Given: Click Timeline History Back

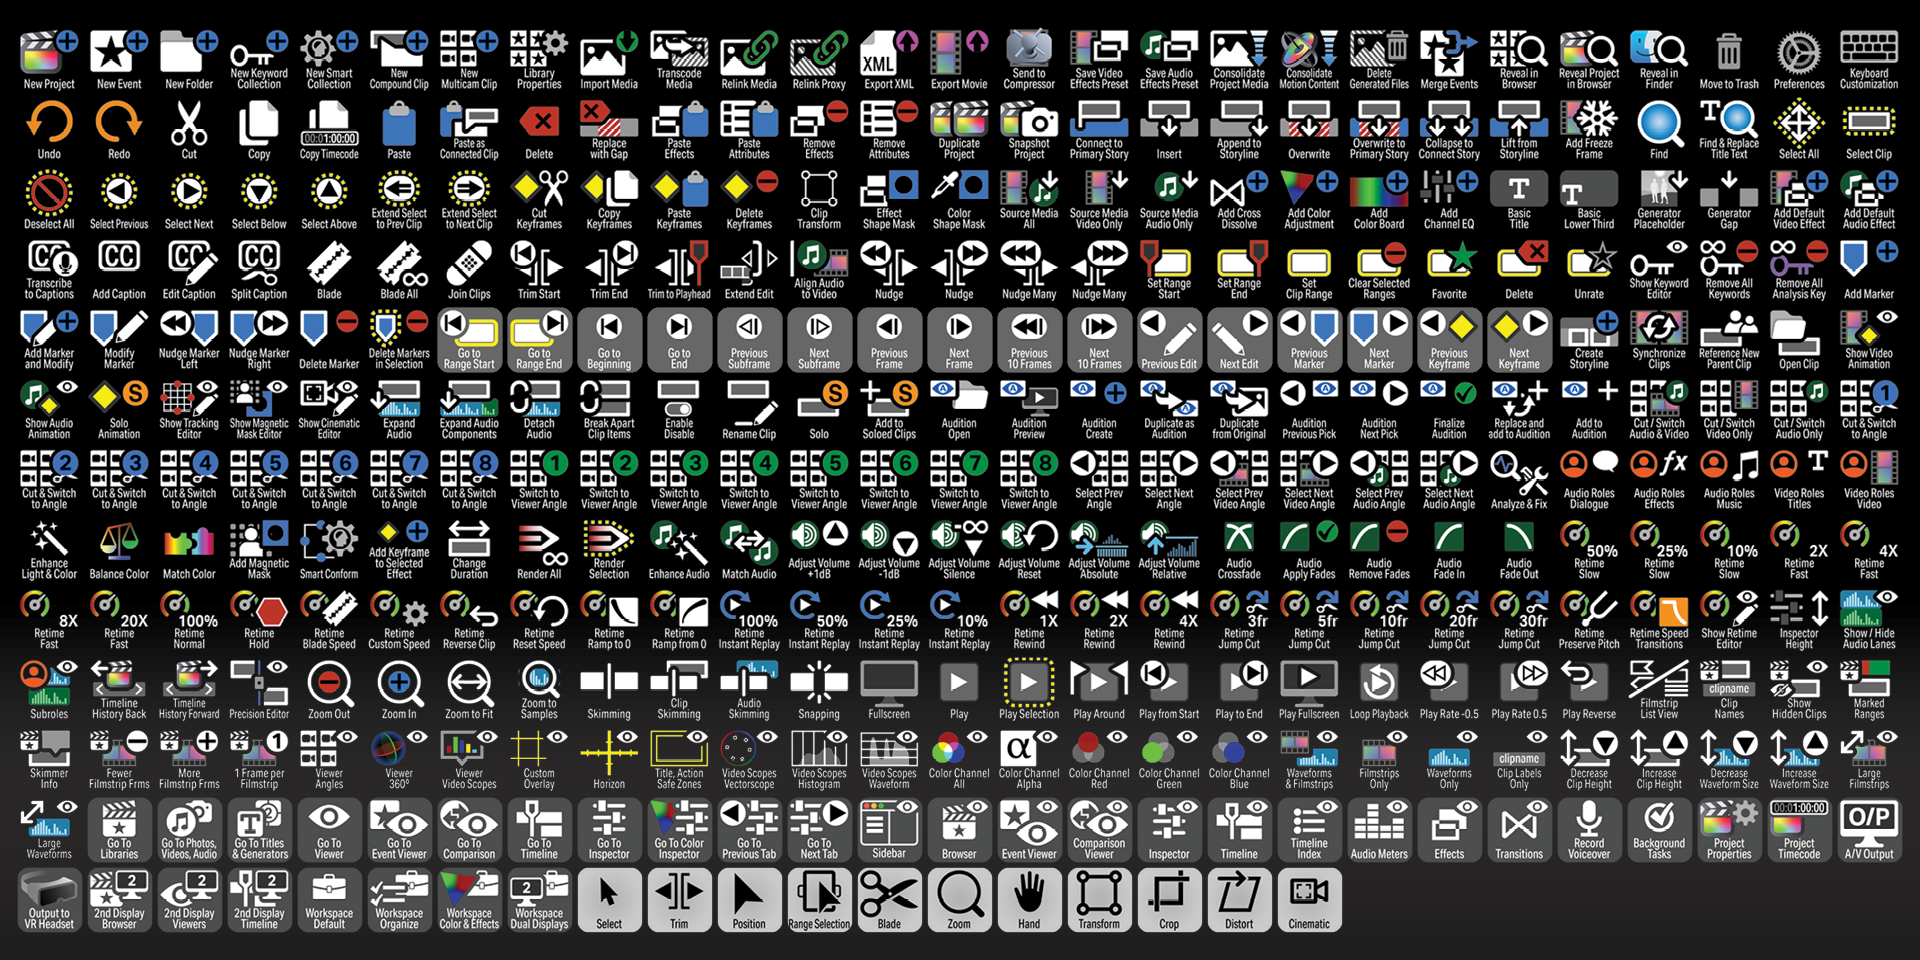Looking at the screenshot, I should point(119,690).
